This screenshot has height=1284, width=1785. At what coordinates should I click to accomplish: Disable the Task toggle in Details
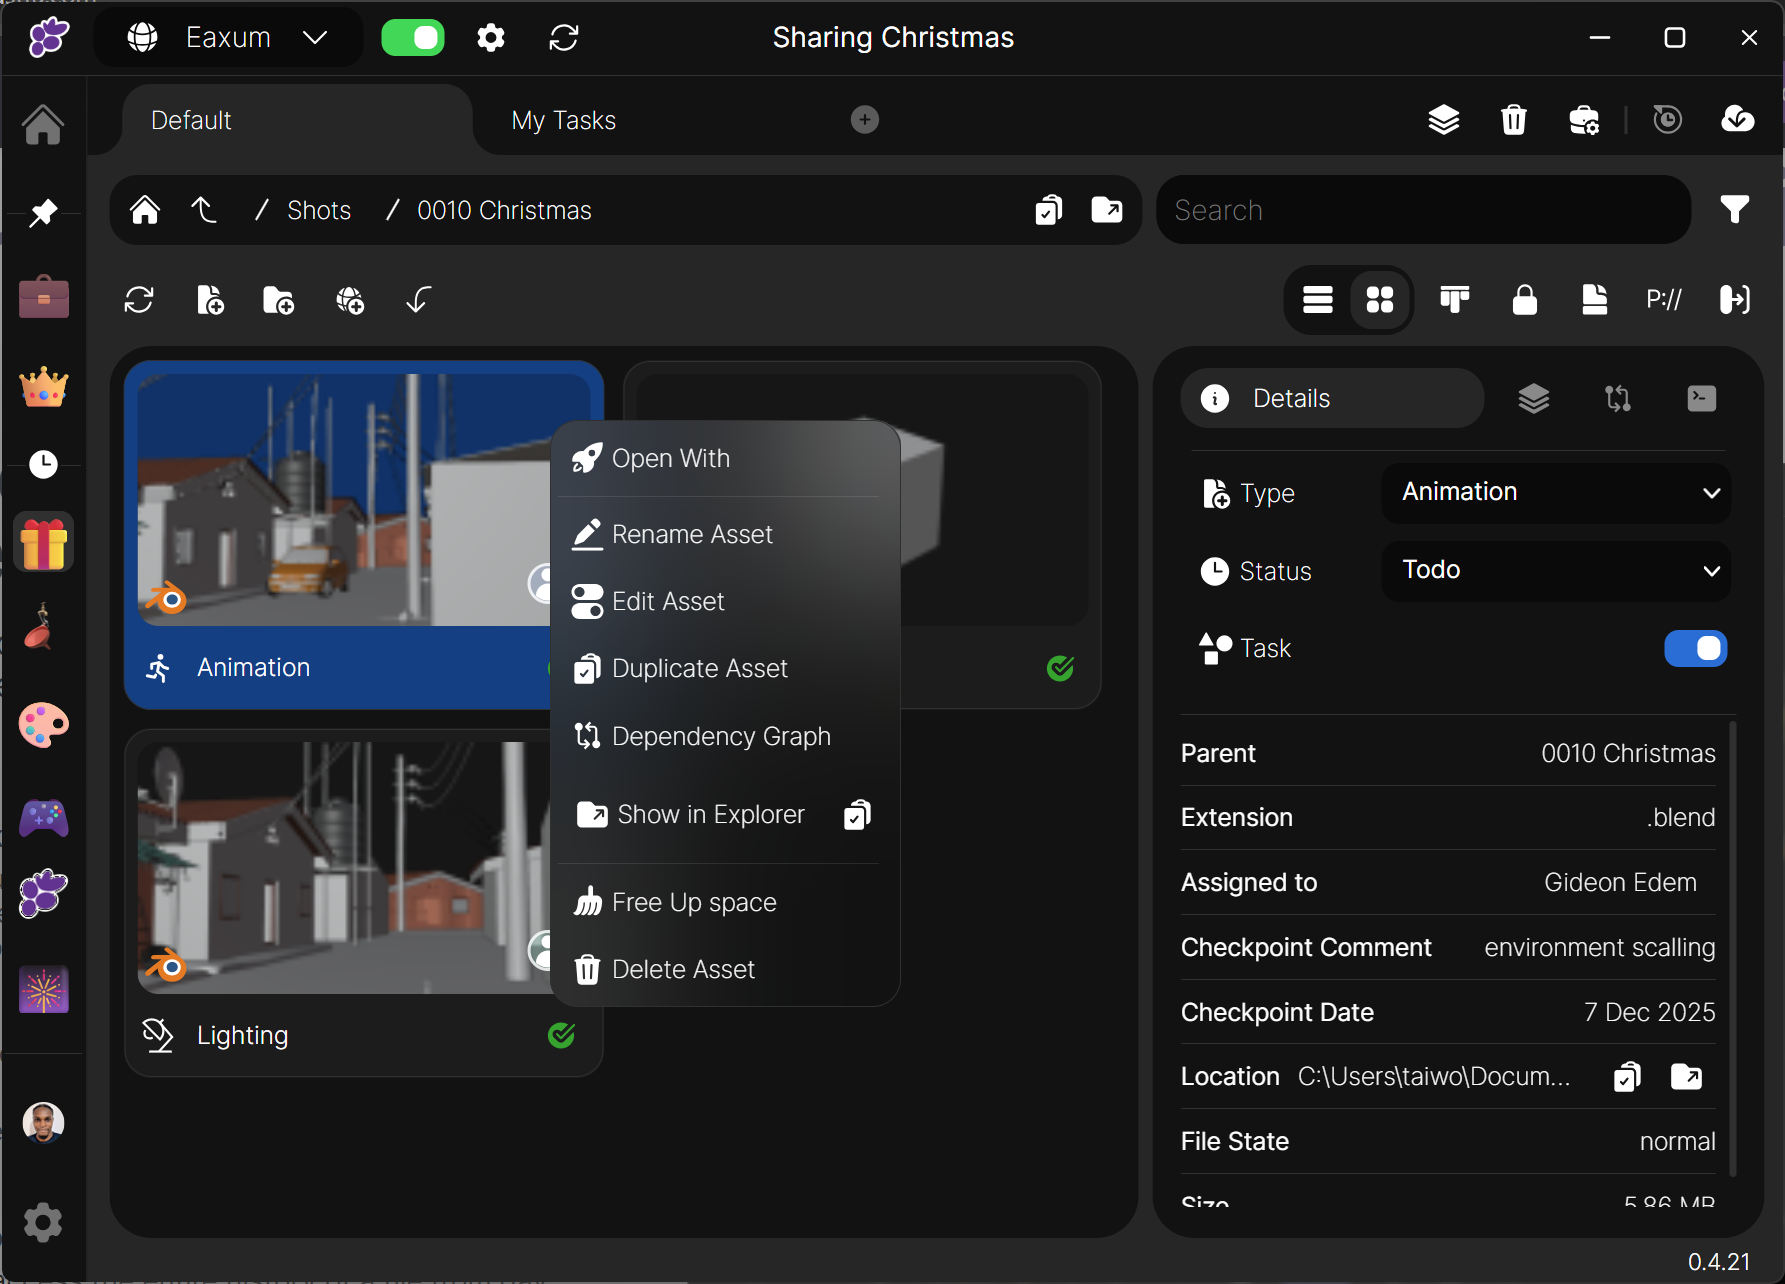1695,649
